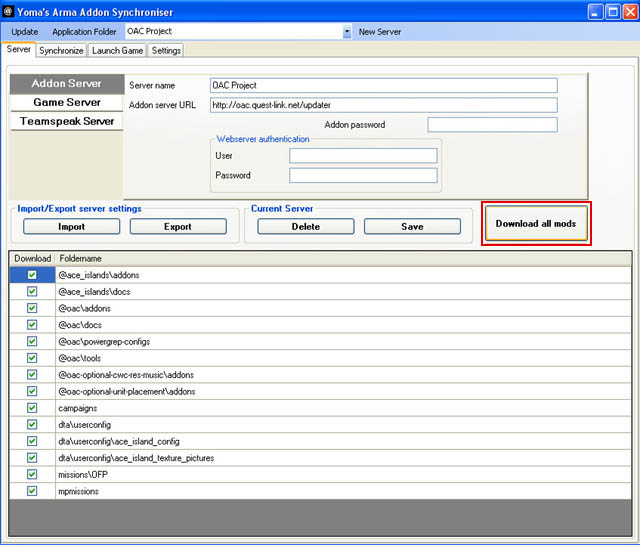Open the Launch Game tab

118,50
